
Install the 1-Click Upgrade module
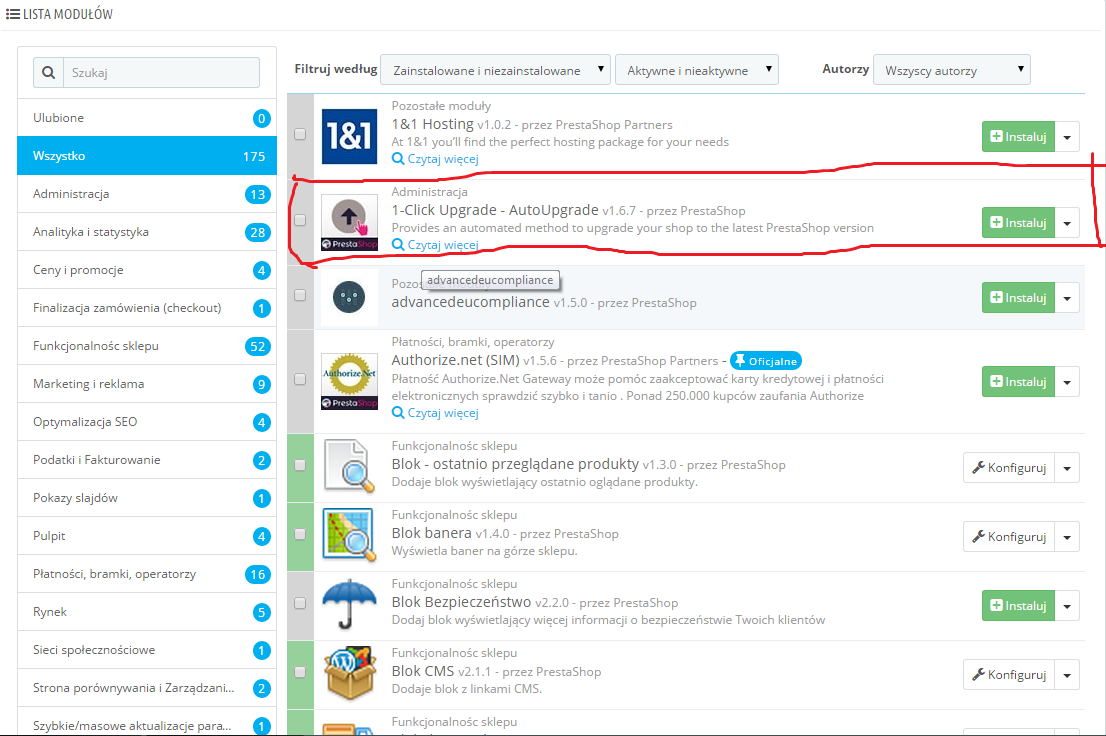[x=1019, y=223]
